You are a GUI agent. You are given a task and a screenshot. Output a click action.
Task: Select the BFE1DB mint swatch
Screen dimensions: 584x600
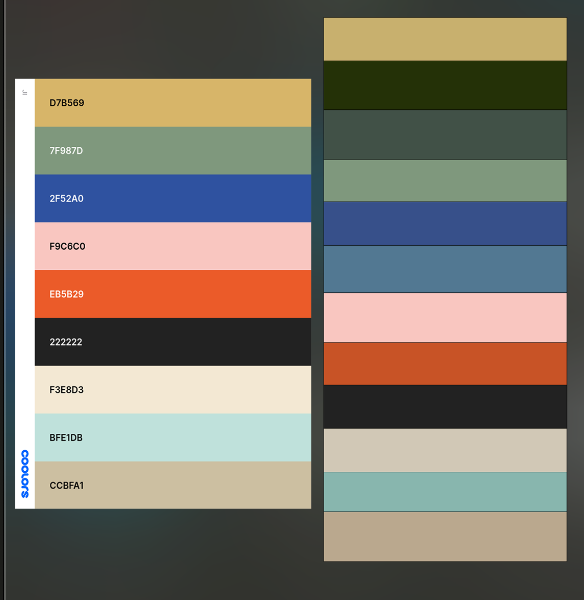(173, 437)
